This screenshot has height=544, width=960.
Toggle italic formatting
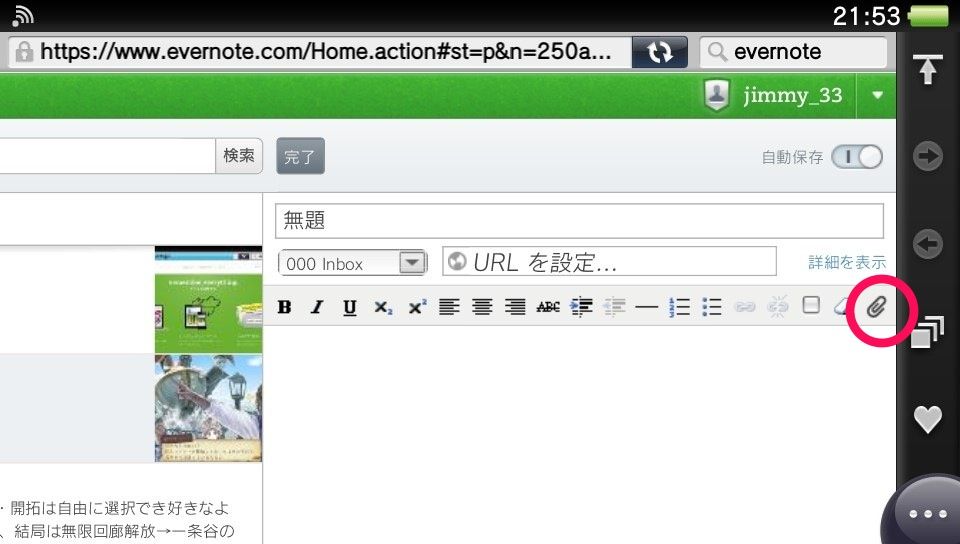(x=317, y=307)
